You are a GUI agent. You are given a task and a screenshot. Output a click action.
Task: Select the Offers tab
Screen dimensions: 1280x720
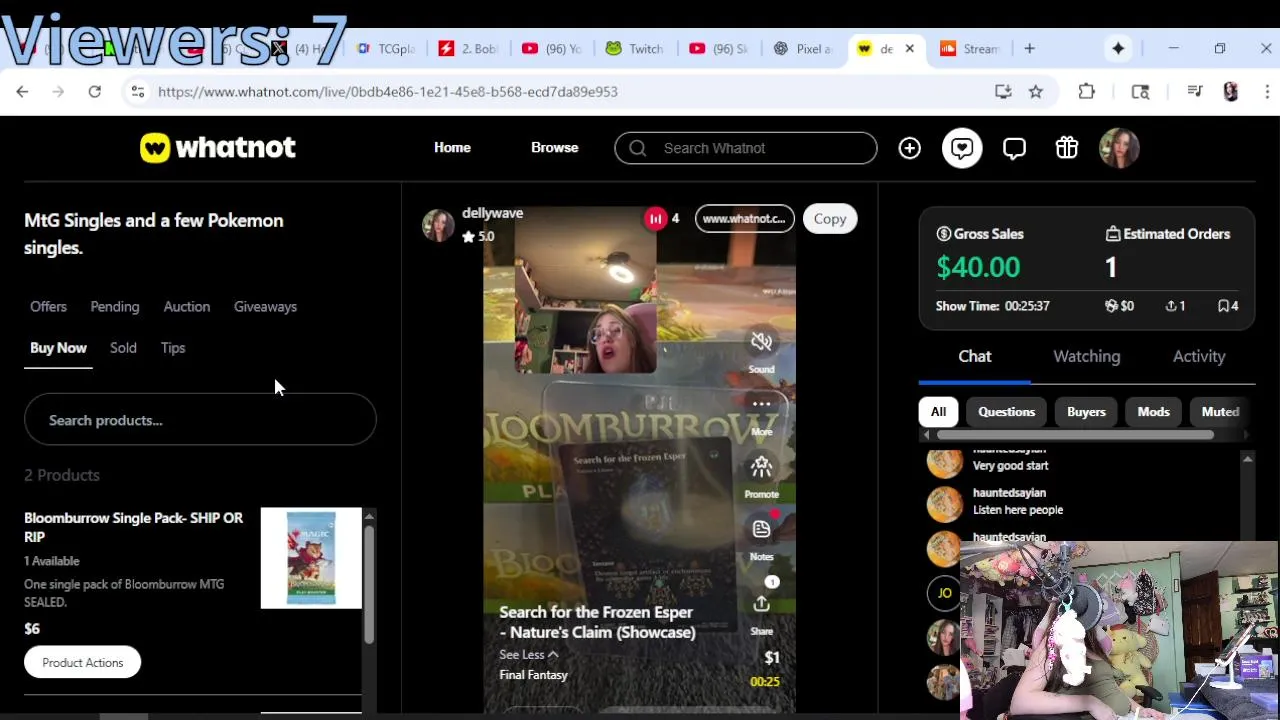click(48, 307)
